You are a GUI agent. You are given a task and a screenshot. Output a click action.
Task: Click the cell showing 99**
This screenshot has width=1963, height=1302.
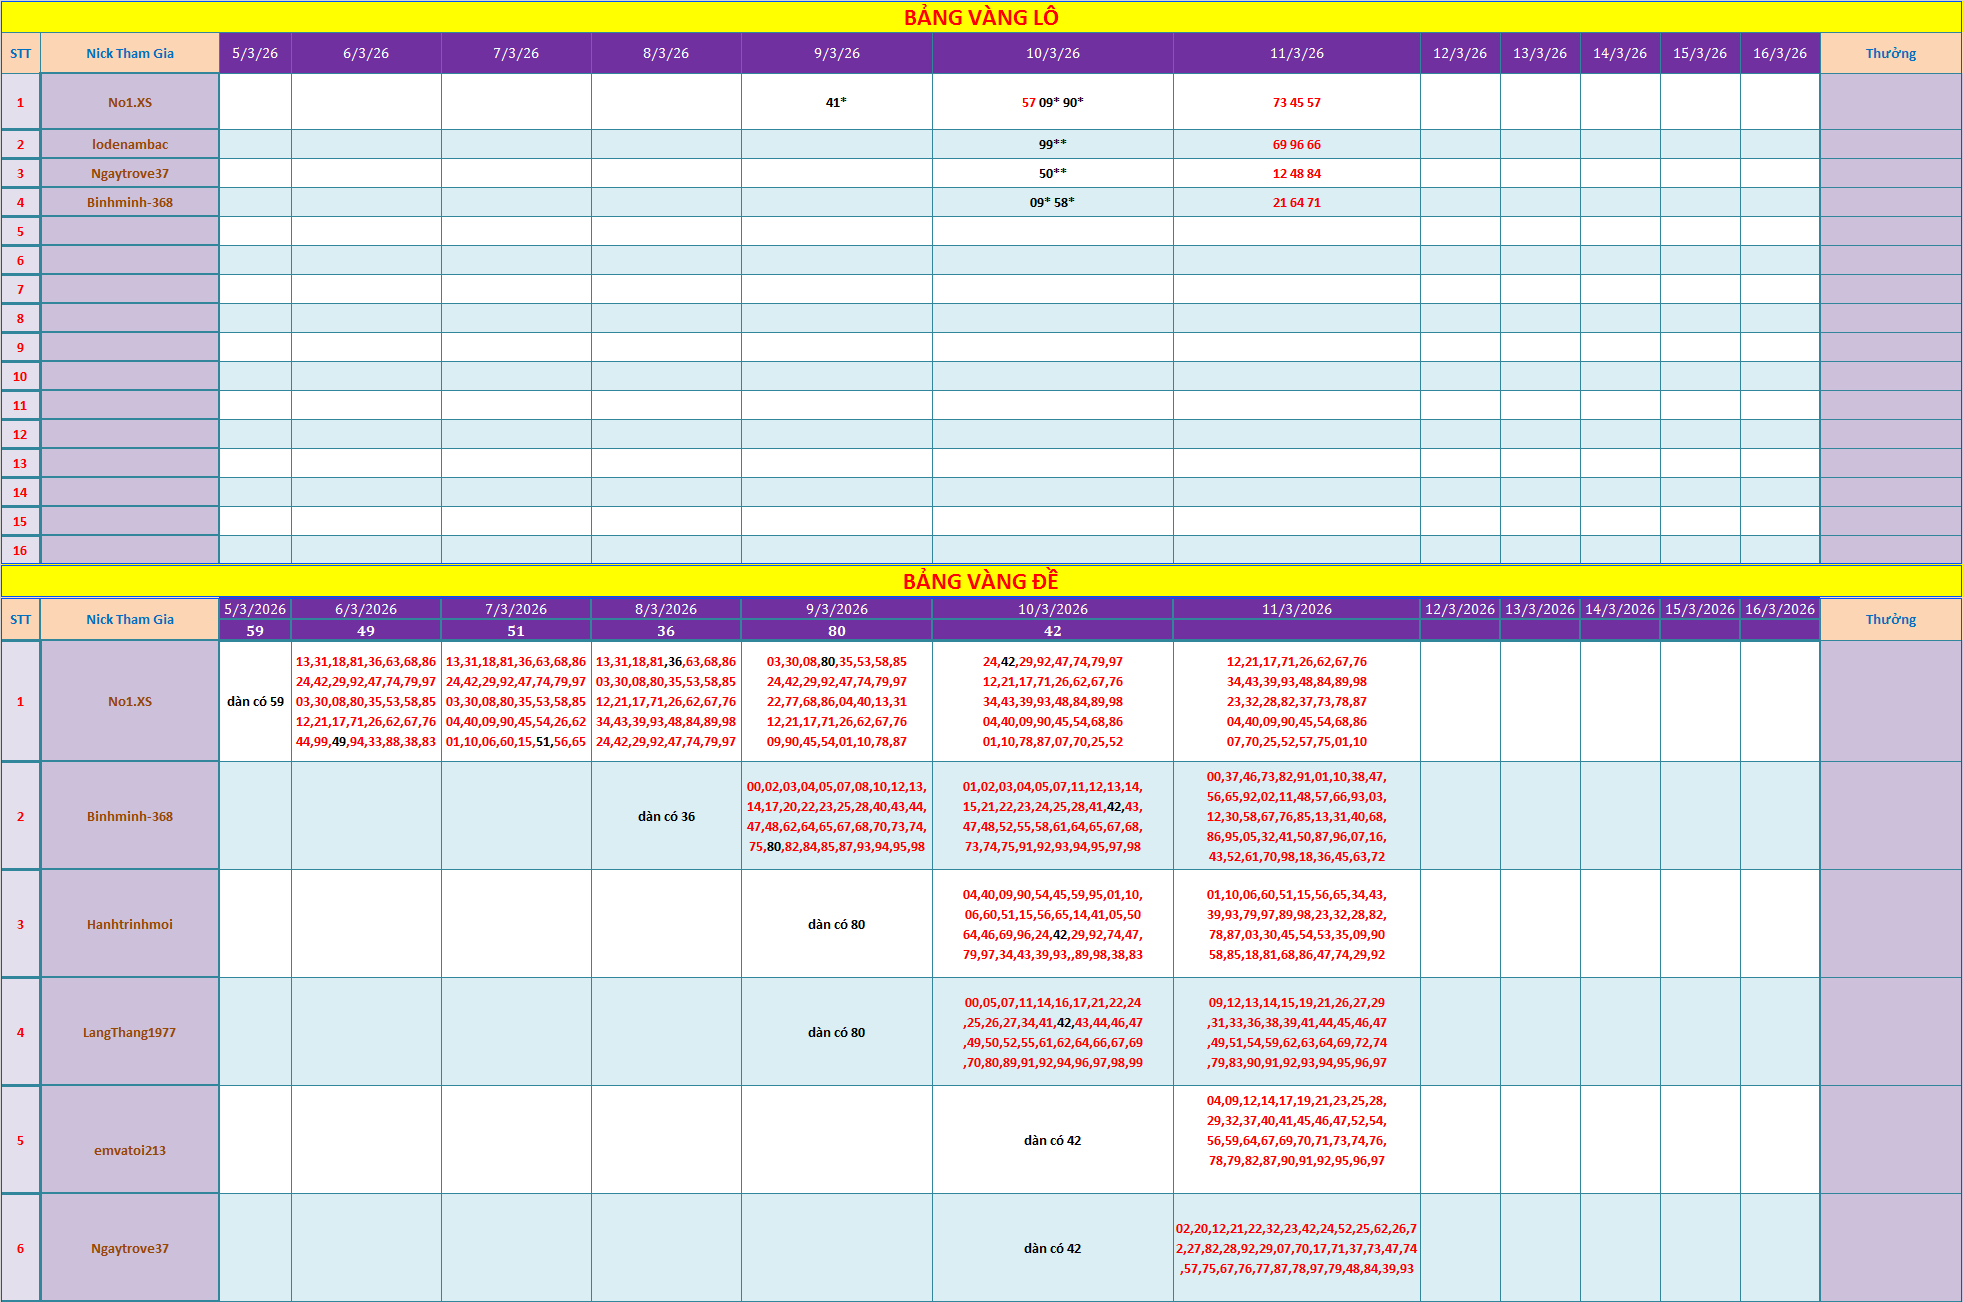click(x=1052, y=144)
